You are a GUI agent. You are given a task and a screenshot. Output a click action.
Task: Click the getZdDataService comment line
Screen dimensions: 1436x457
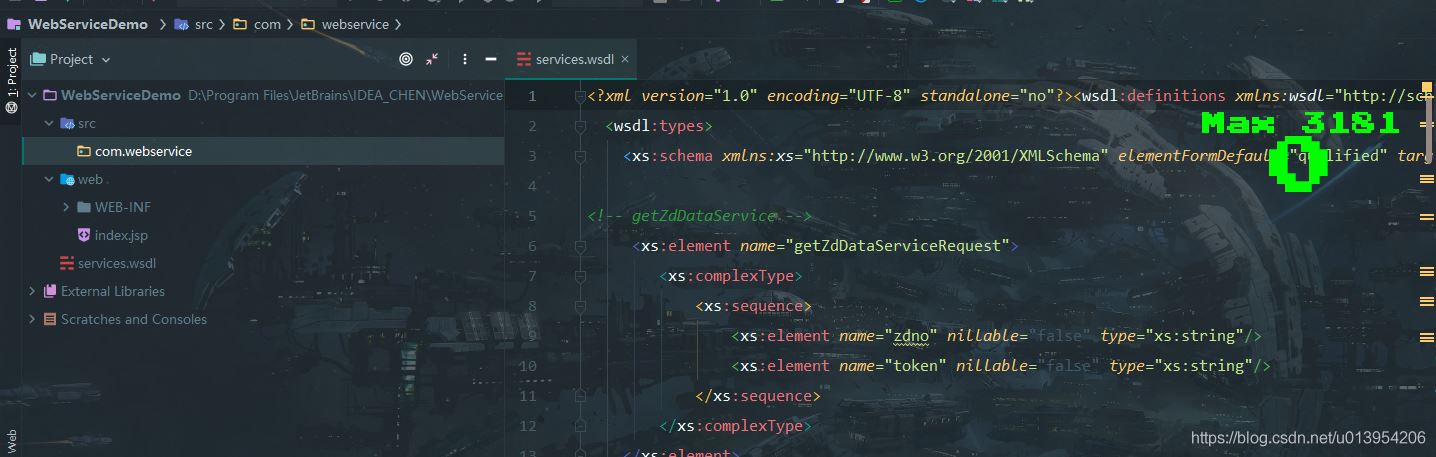click(x=699, y=216)
